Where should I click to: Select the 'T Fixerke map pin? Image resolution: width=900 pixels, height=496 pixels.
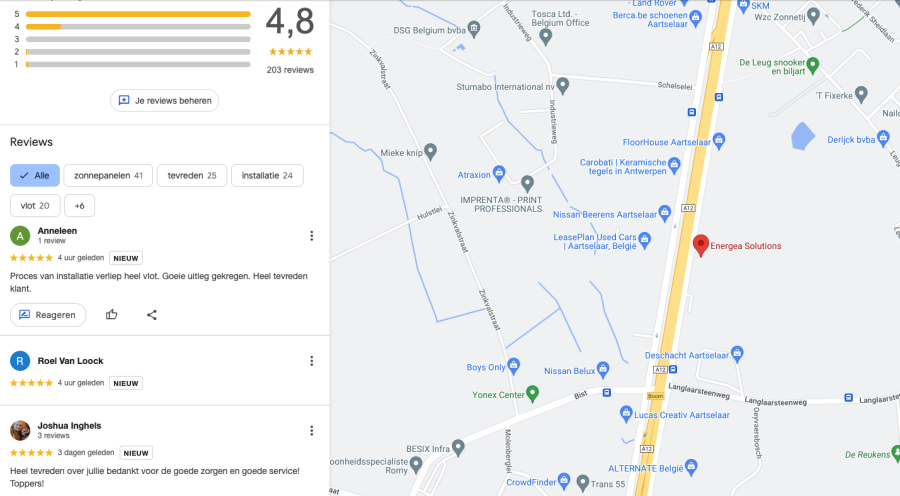[x=861, y=95]
